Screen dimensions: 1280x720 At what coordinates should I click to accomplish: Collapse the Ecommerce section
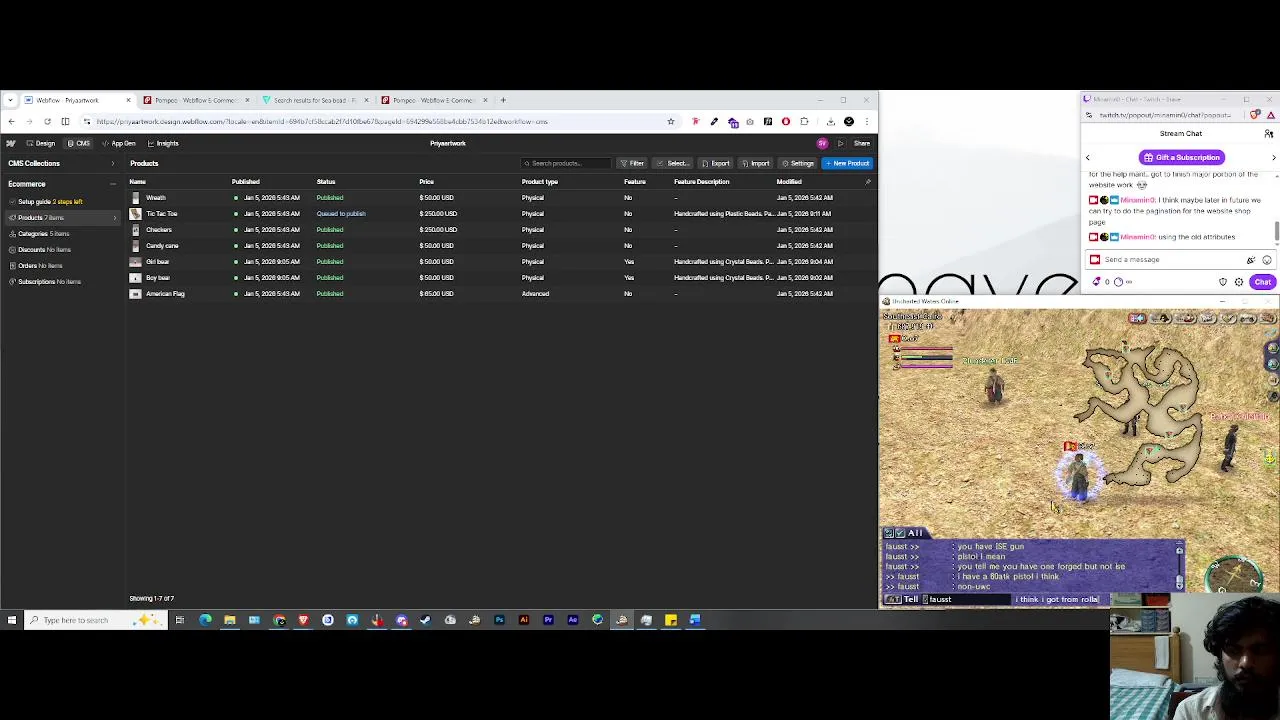(112, 184)
